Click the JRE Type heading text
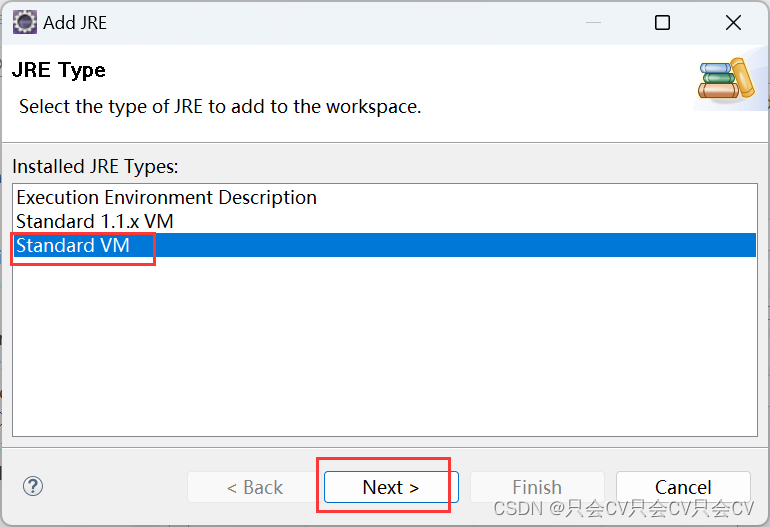This screenshot has width=770, height=527. [58, 70]
